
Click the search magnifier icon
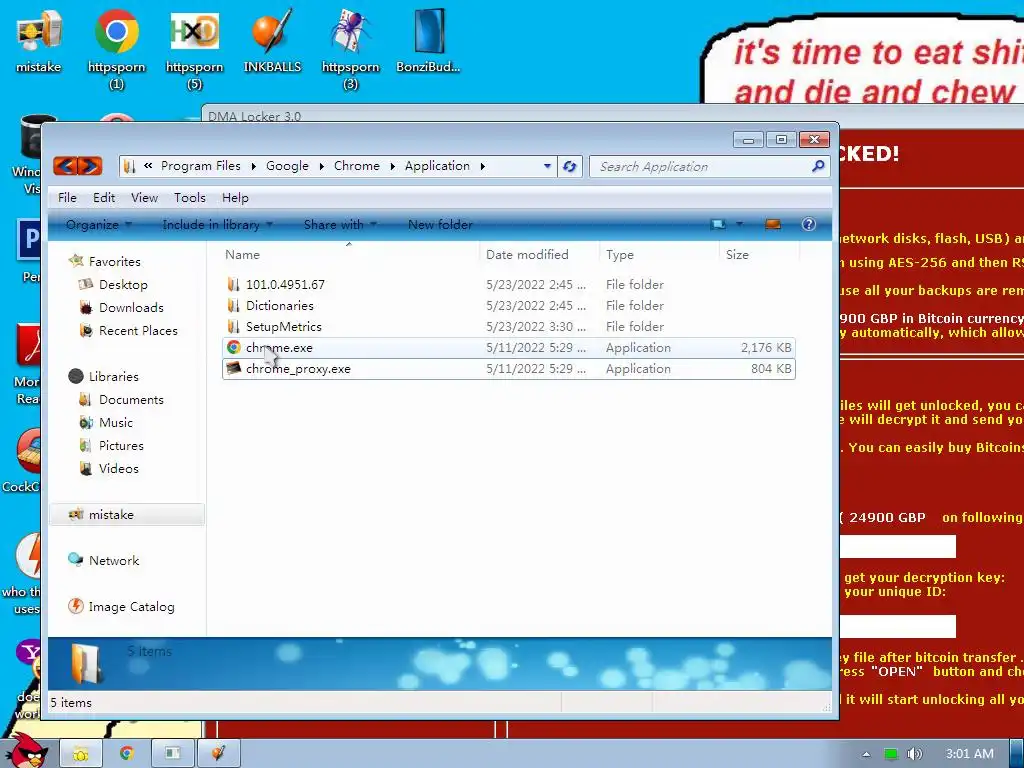click(x=818, y=167)
